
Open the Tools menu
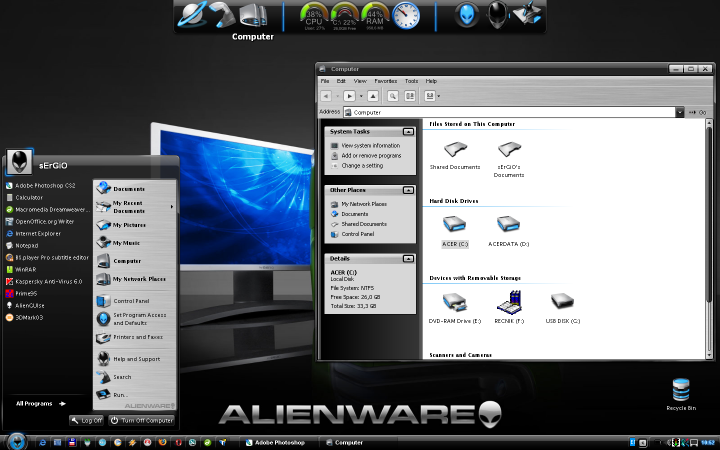411,81
